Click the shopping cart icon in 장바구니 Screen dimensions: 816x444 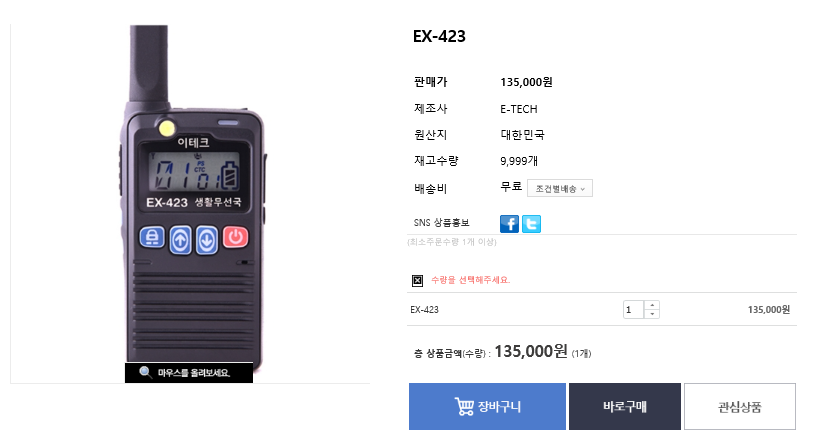[464, 407]
